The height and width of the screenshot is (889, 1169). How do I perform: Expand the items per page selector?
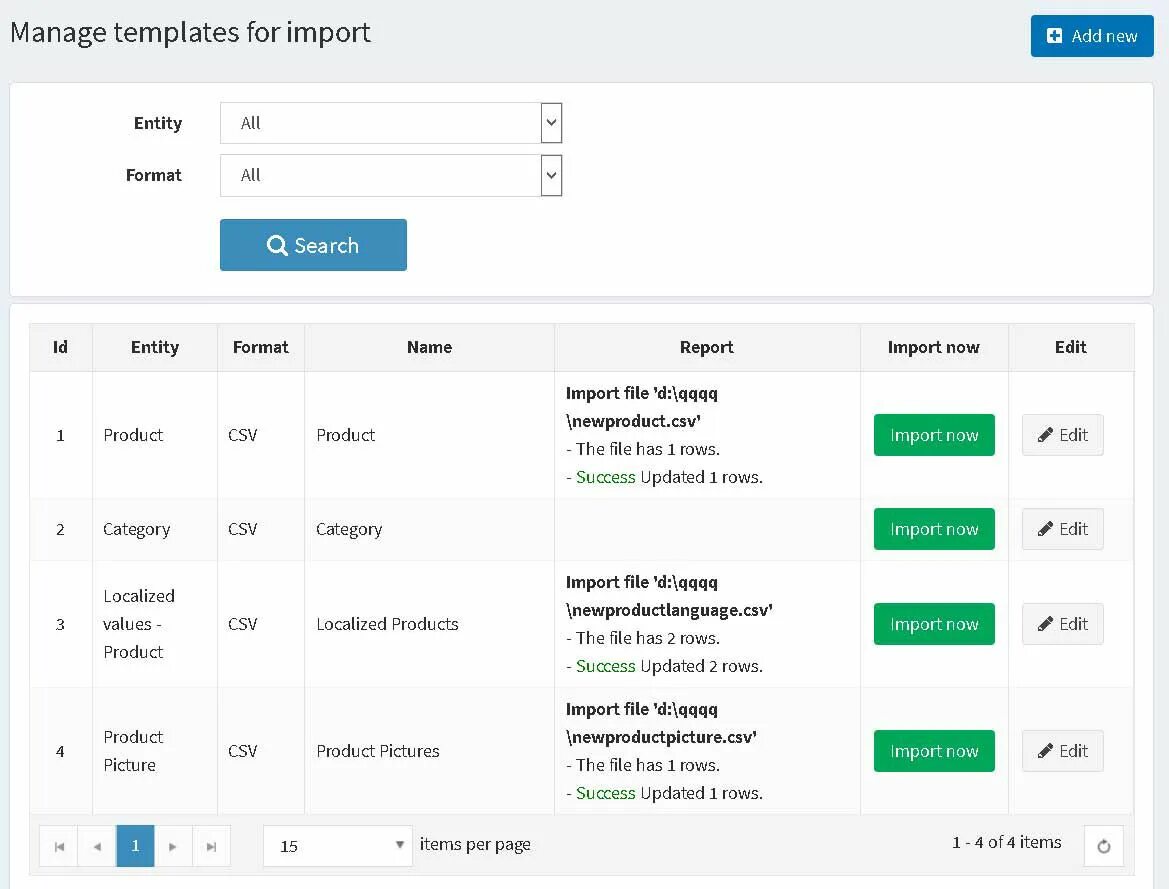tap(338, 846)
